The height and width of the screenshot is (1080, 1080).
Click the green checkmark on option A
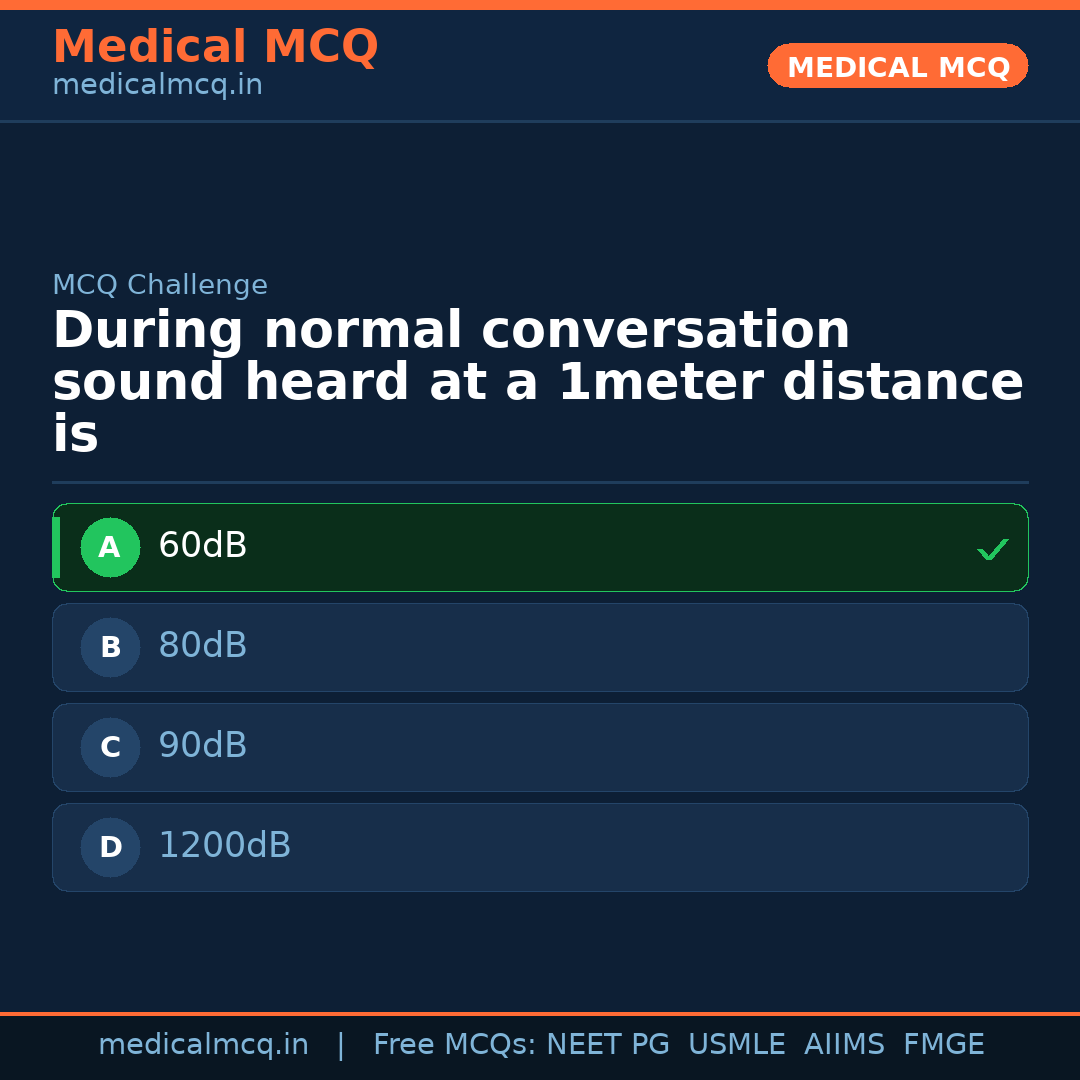992,549
